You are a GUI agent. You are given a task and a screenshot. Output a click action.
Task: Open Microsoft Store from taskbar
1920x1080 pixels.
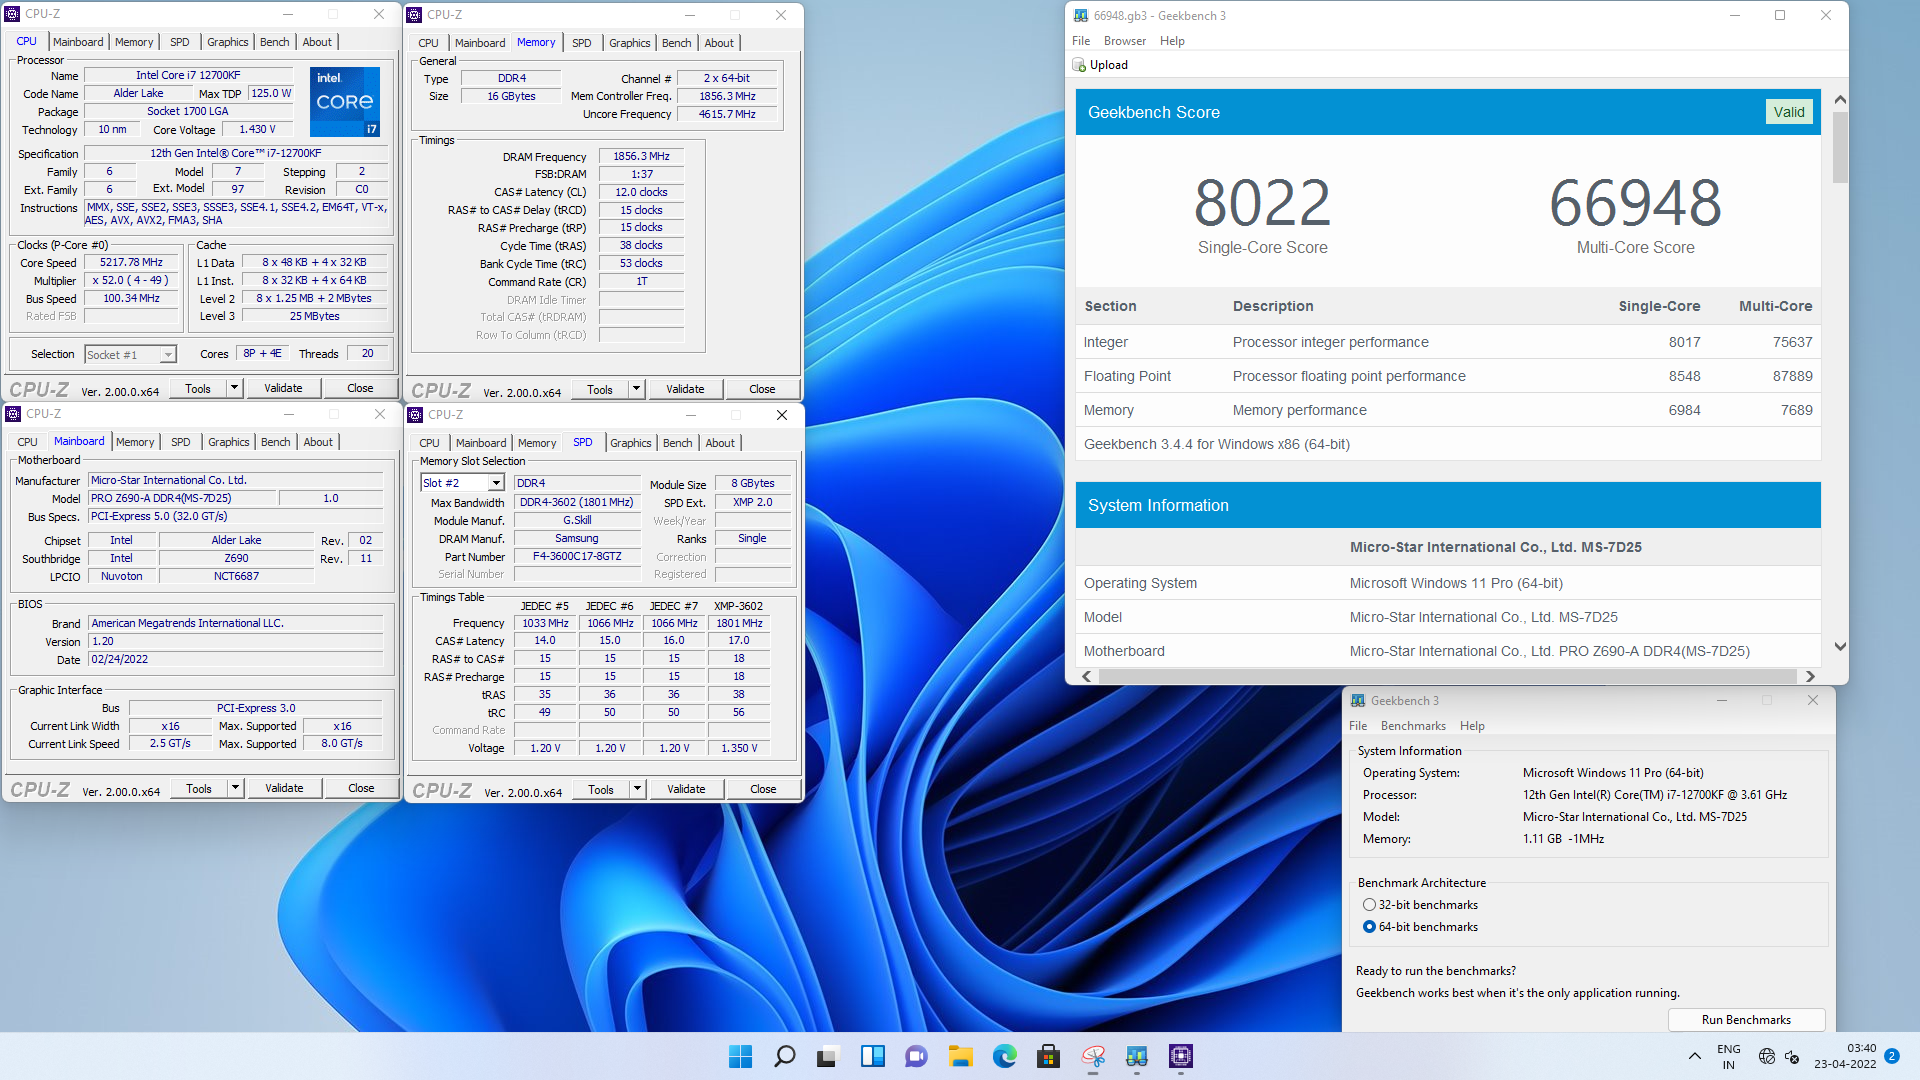pos(1048,1056)
